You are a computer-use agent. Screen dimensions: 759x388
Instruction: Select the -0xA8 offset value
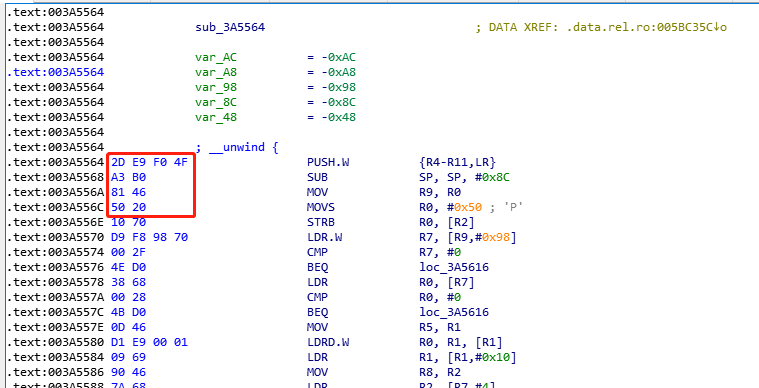[338, 73]
